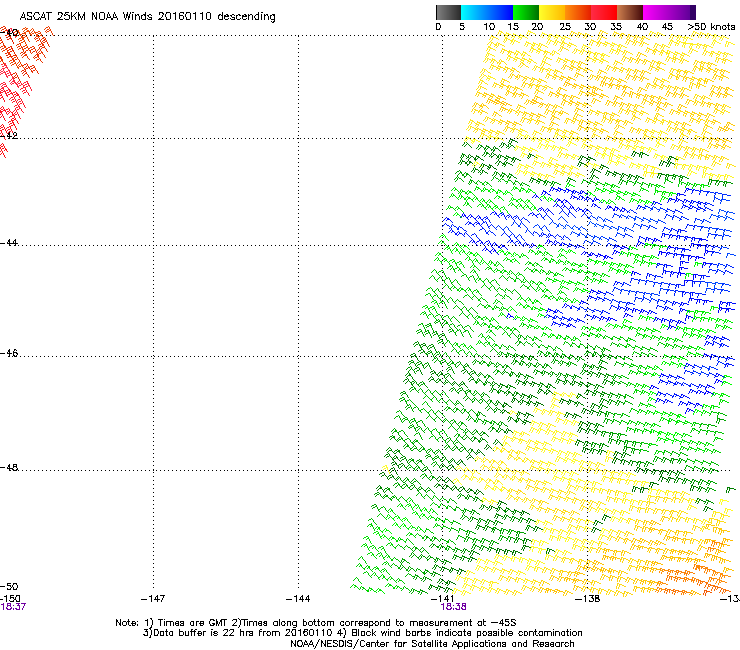Click the brown 35-40 knots legend segment

coord(630,12)
